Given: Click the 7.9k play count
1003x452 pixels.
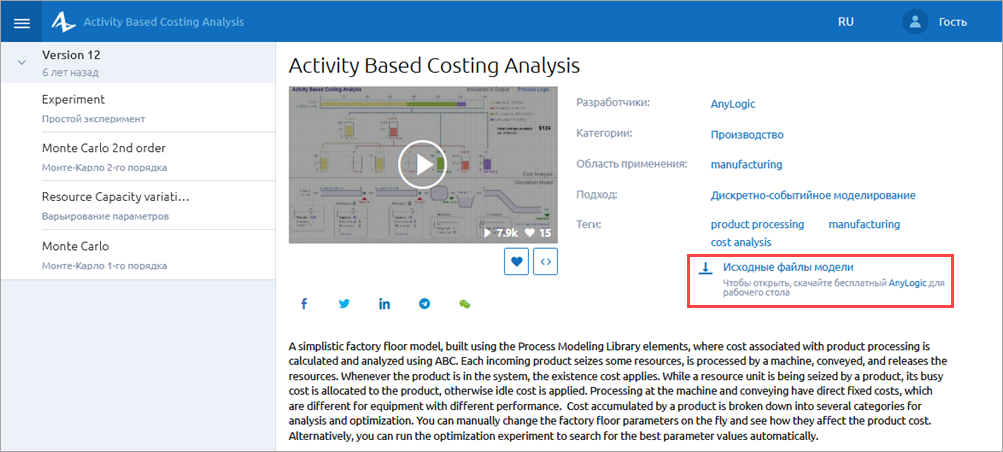Looking at the screenshot, I should point(501,233).
